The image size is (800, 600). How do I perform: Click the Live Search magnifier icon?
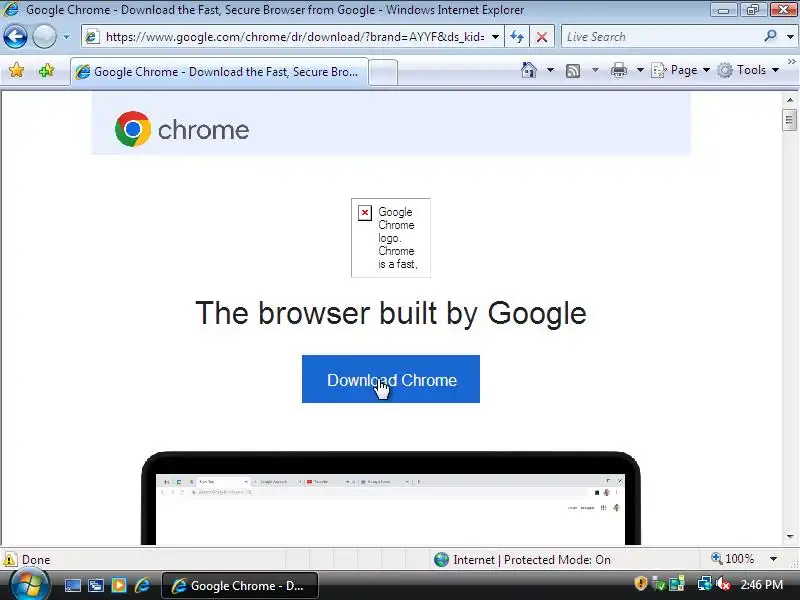[x=771, y=36]
